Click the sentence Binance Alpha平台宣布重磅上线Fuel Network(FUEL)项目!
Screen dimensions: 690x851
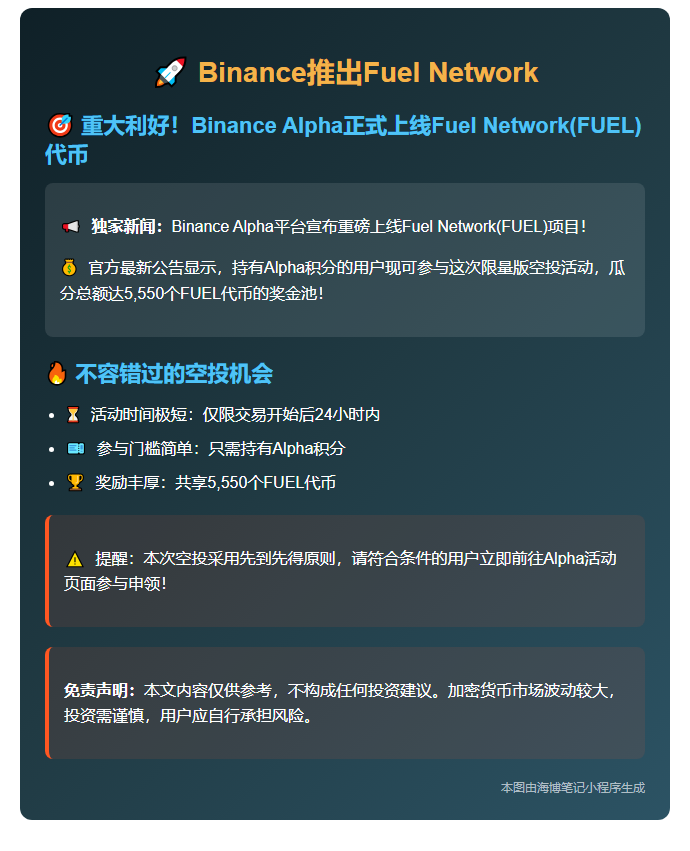point(379,226)
